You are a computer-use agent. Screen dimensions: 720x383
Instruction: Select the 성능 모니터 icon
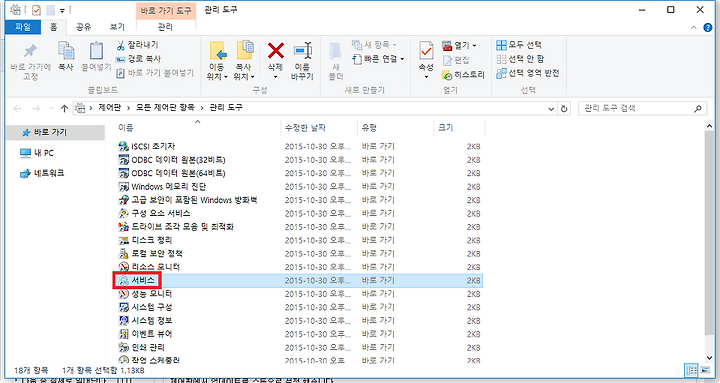pyautogui.click(x=123, y=293)
